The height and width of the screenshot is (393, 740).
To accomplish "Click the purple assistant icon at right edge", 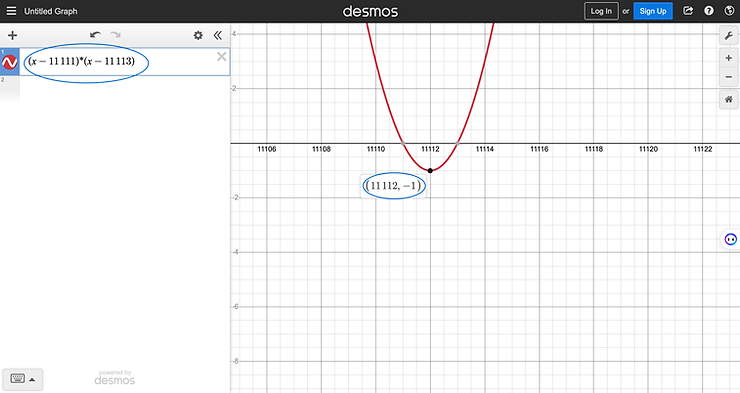I will click(x=731, y=239).
